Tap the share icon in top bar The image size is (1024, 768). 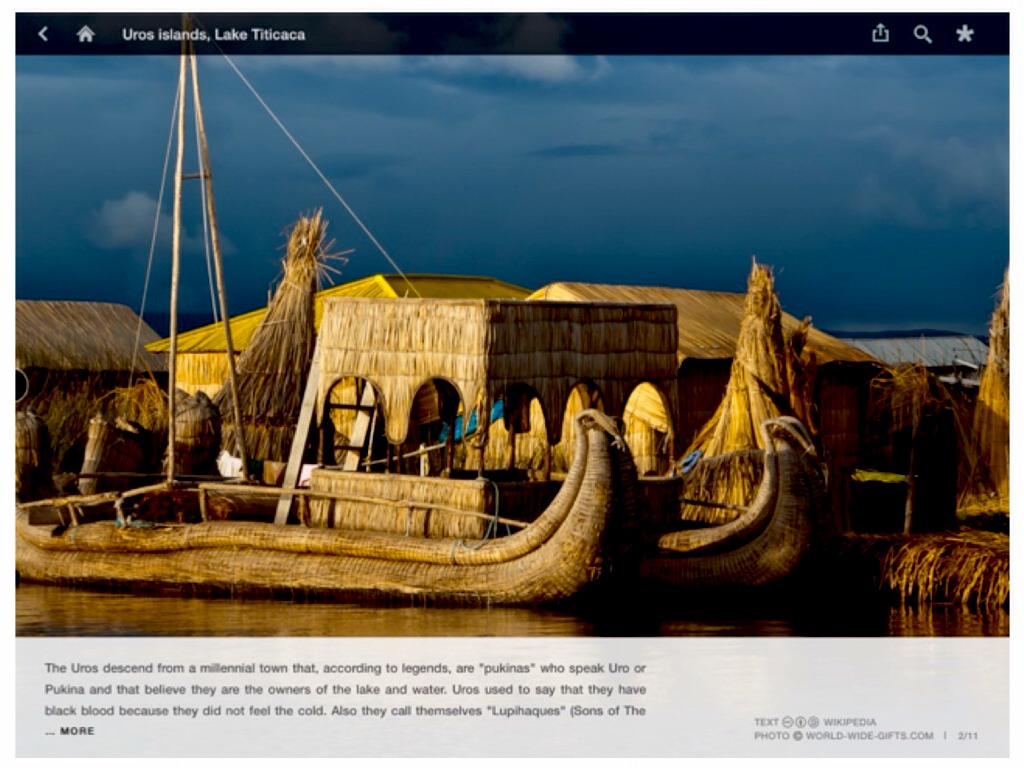880,34
